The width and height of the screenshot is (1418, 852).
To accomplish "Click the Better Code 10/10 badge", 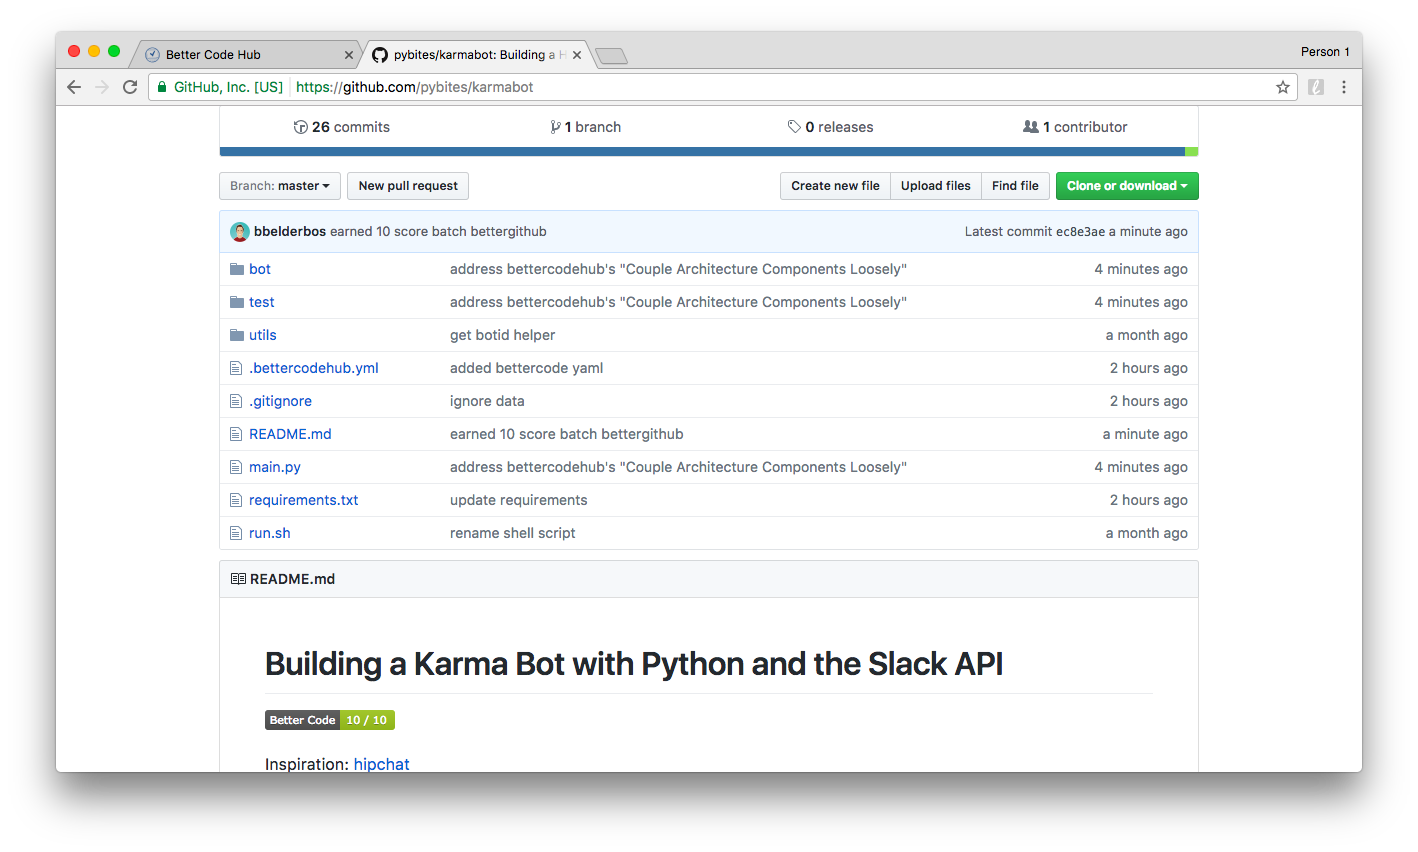I will click(x=330, y=720).
